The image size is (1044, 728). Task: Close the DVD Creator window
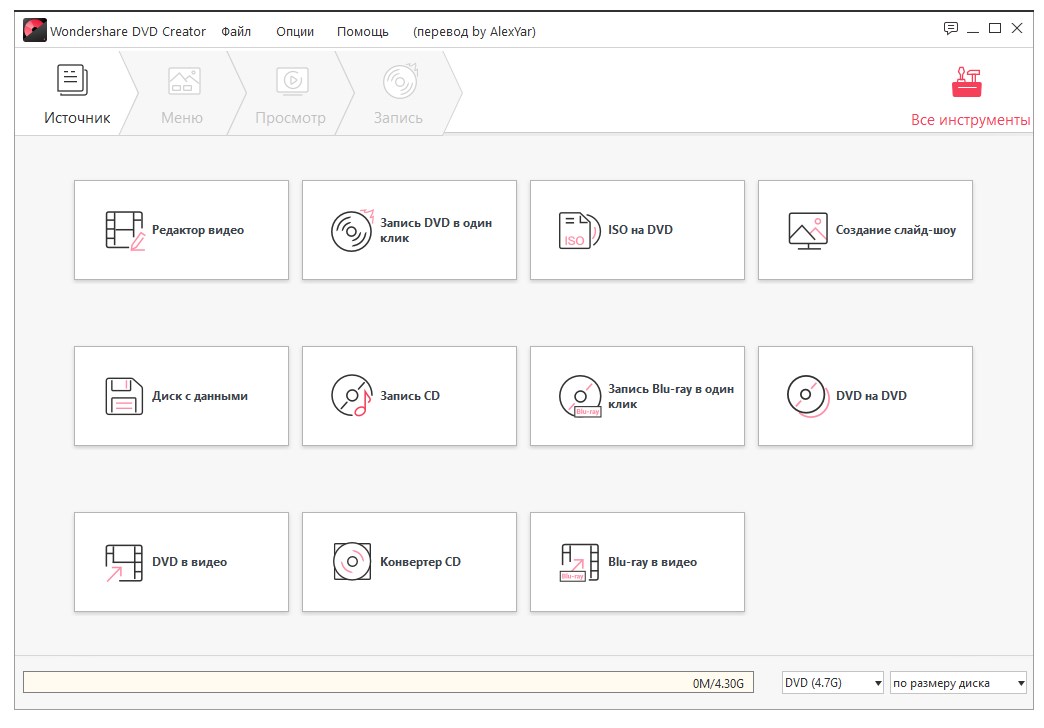[x=1017, y=28]
